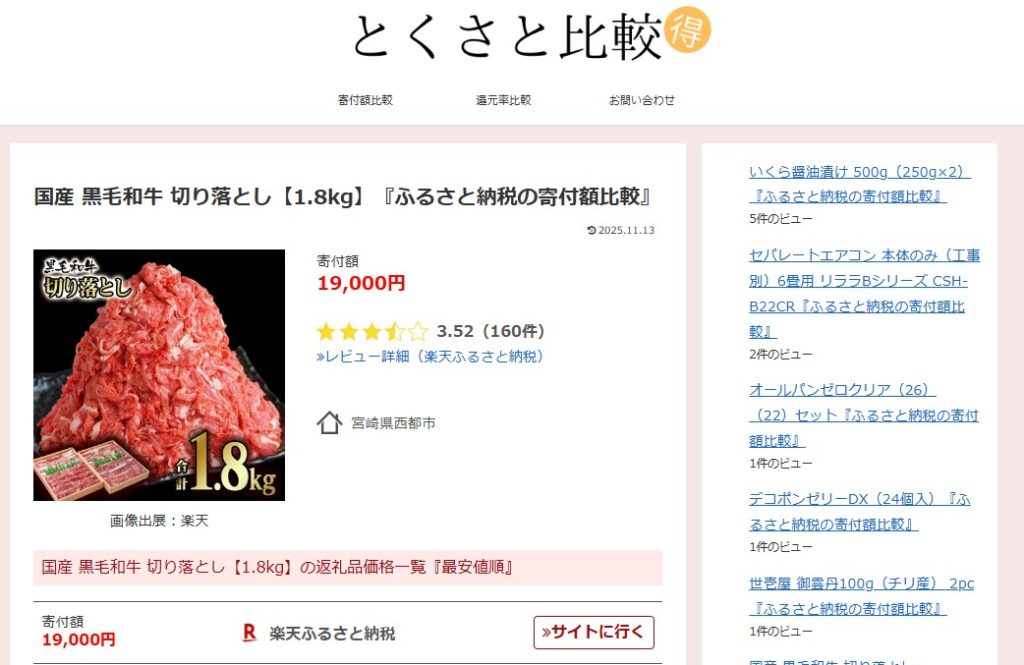Click the 楽天ふるさと納税 row label

pyautogui.click(x=332, y=633)
